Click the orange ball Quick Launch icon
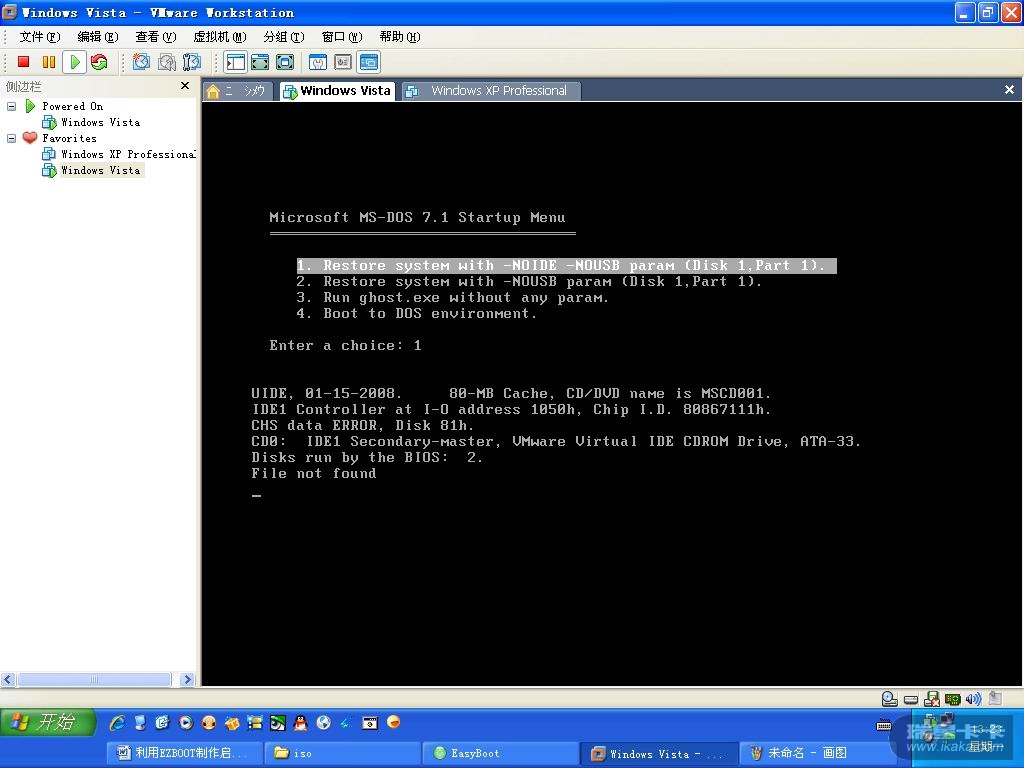This screenshot has width=1024, height=768. coord(393,722)
